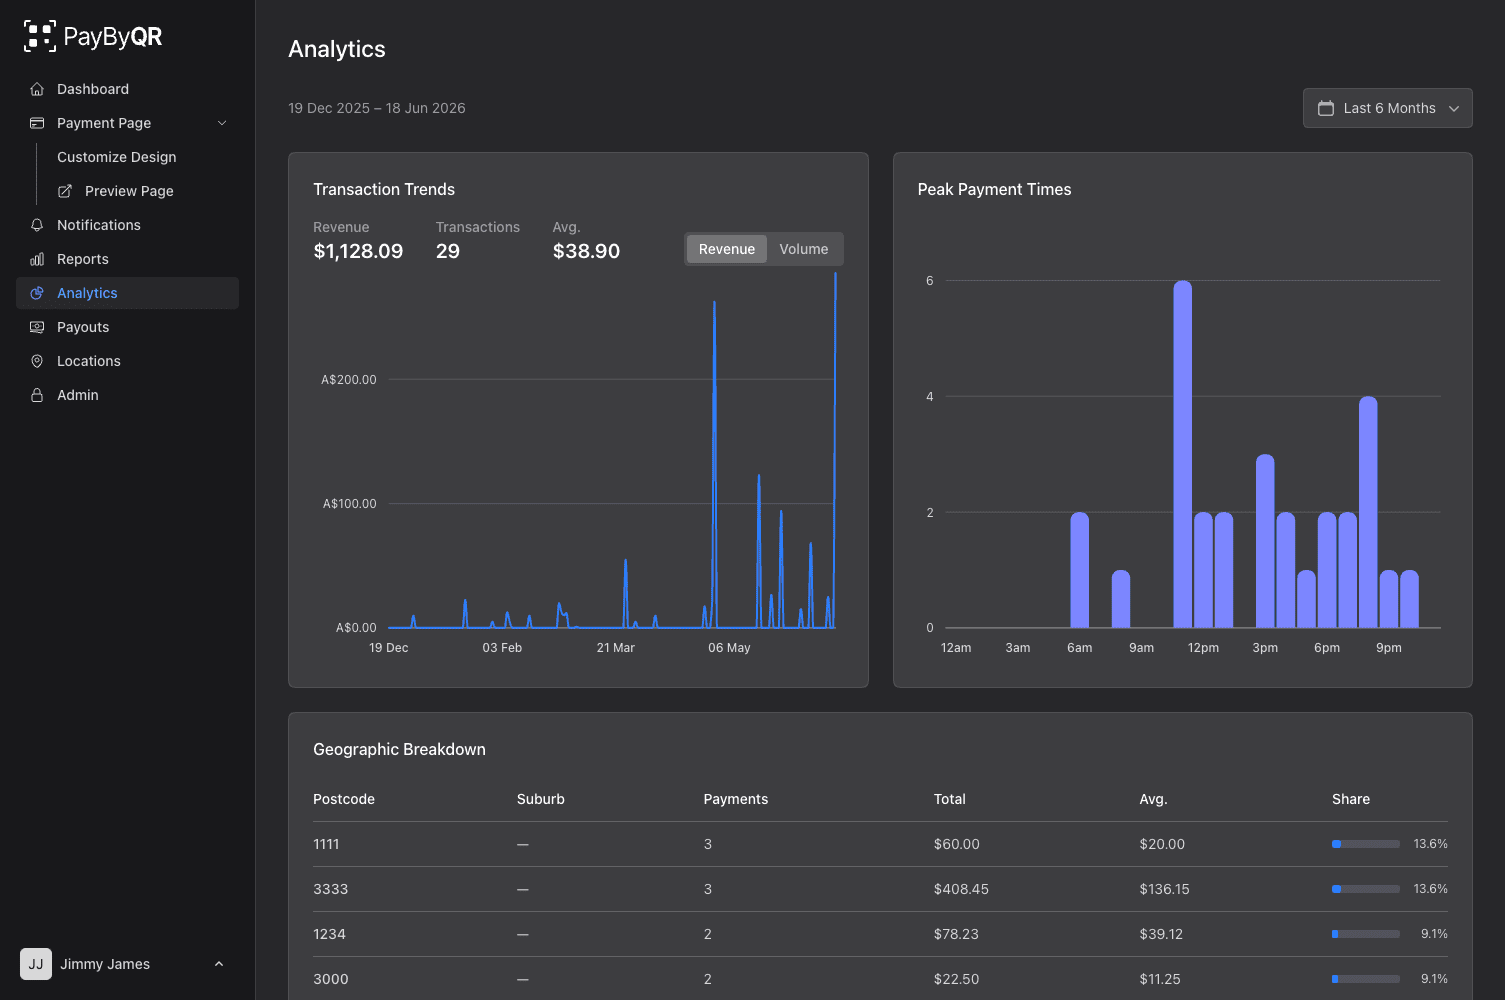Click the $22.50 total cell
1505x1000 pixels.
[956, 979]
